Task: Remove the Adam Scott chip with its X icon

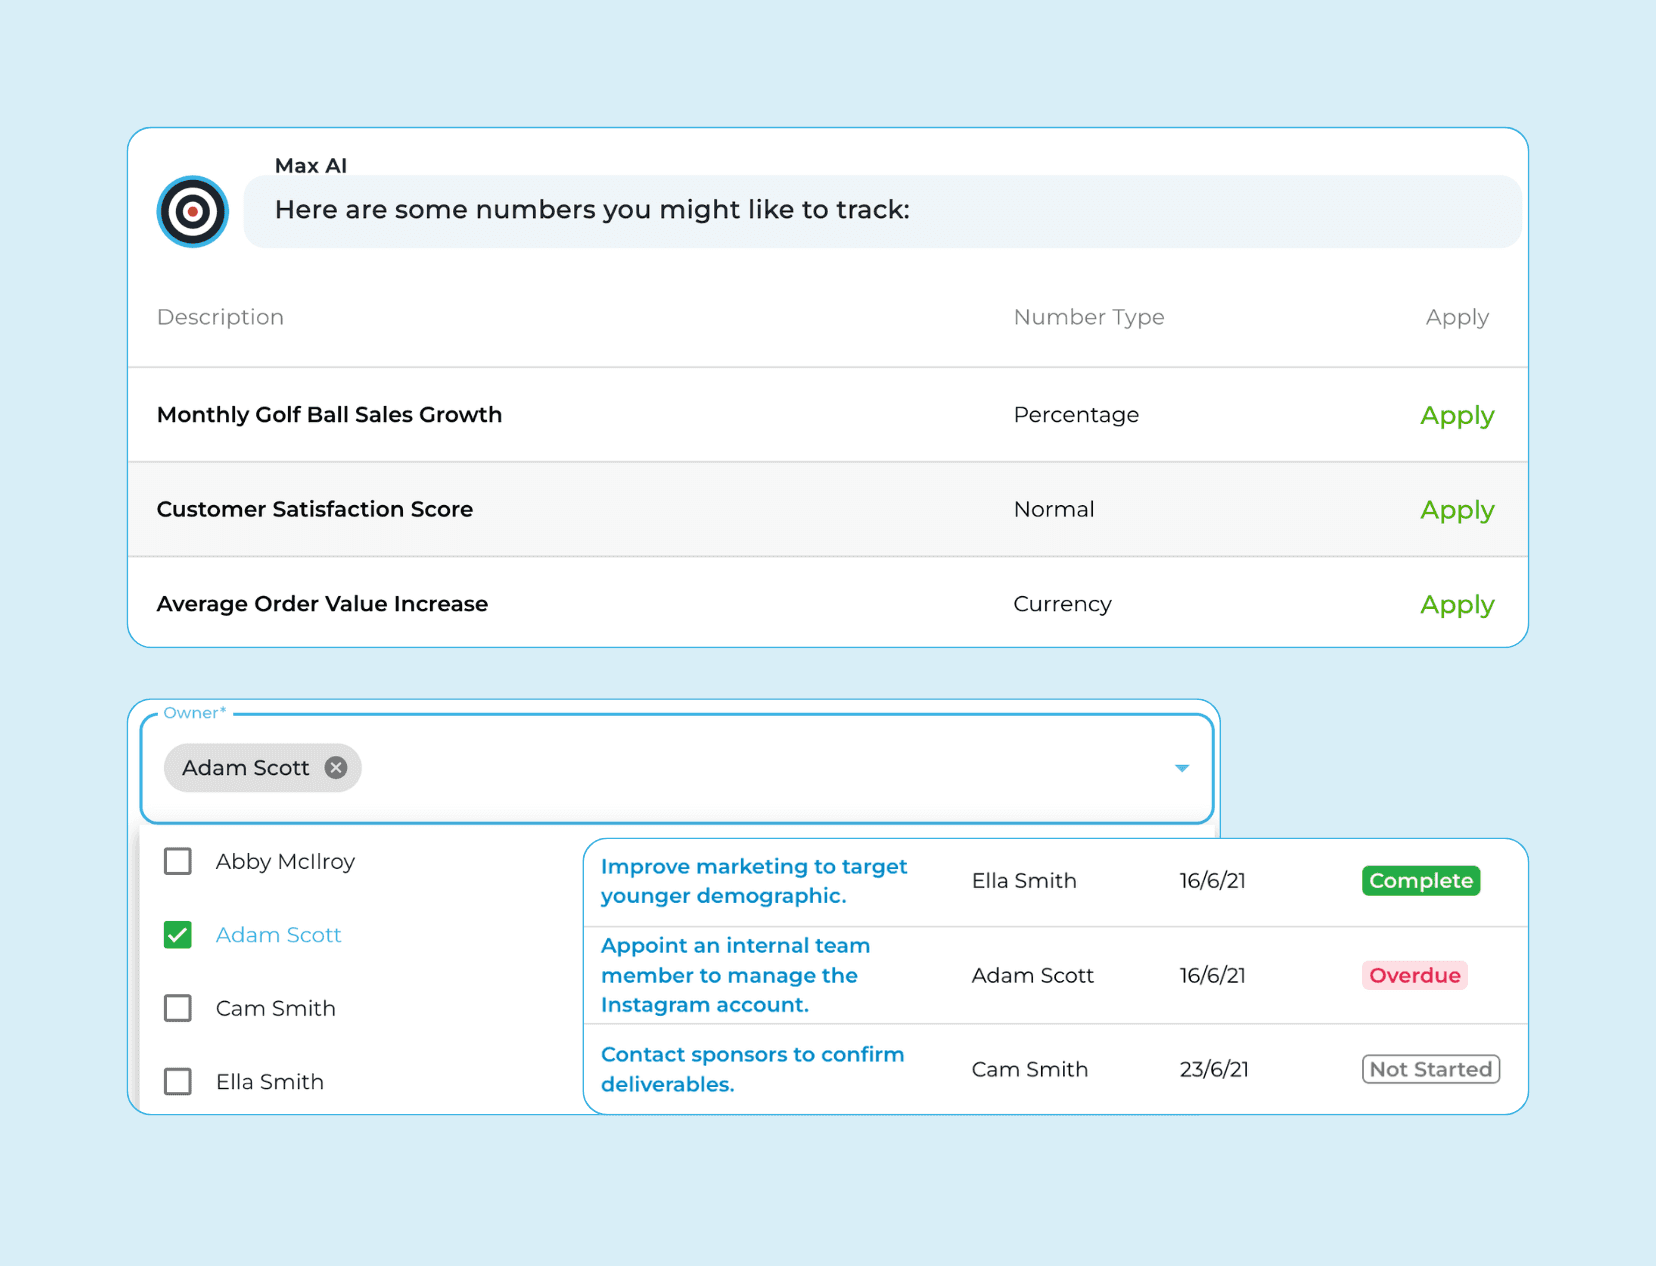Action: click(336, 768)
